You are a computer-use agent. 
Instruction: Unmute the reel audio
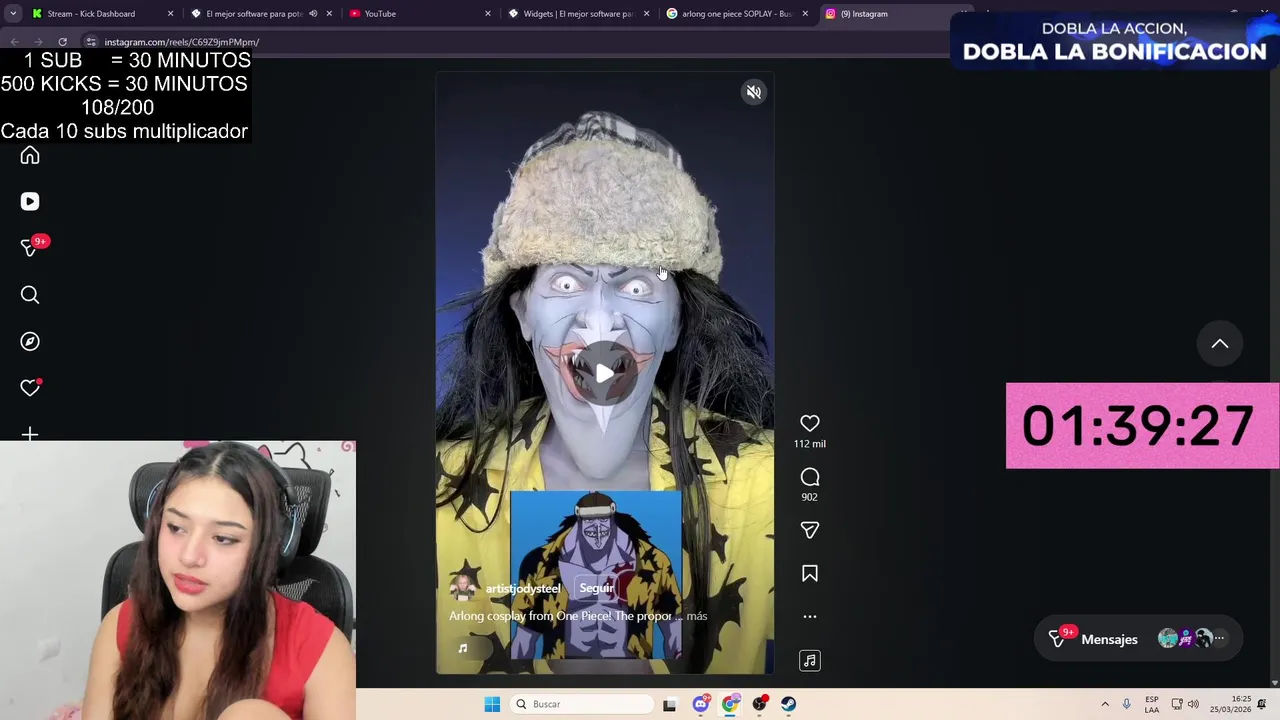click(x=754, y=92)
